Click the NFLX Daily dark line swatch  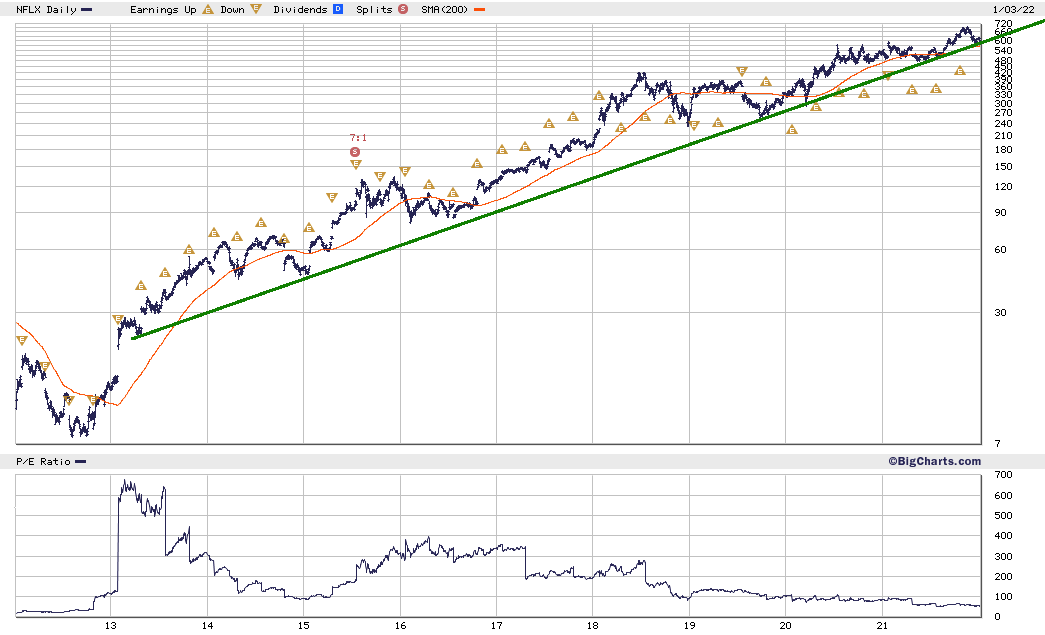click(x=86, y=10)
